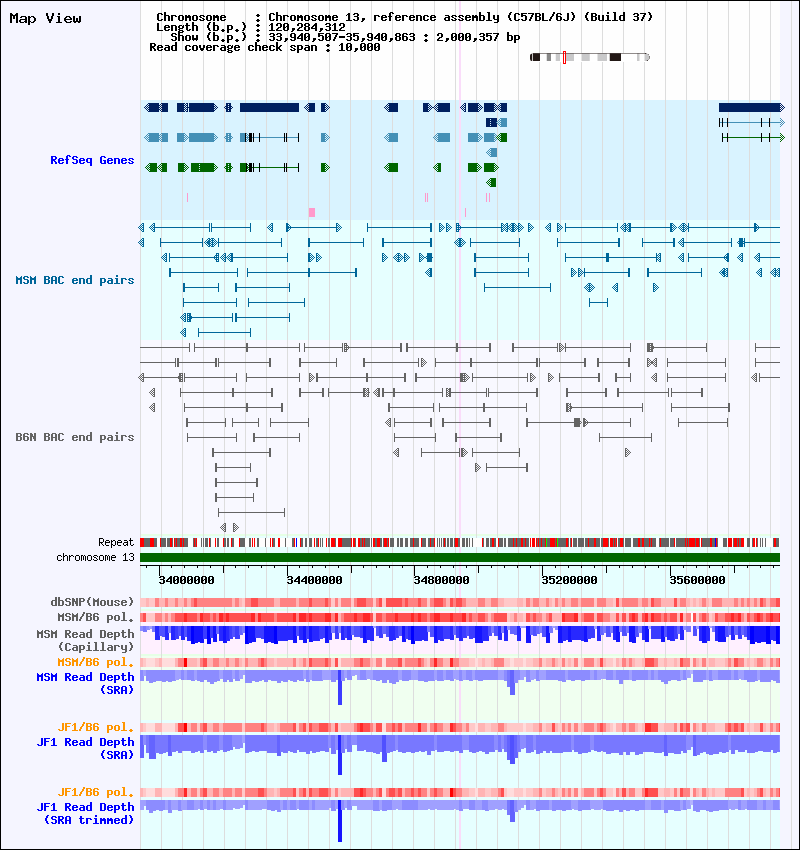Viewport: 800px width, 850px height.
Task: Open the MSM BAC end pairs link
Action: pyautogui.click(x=75, y=280)
